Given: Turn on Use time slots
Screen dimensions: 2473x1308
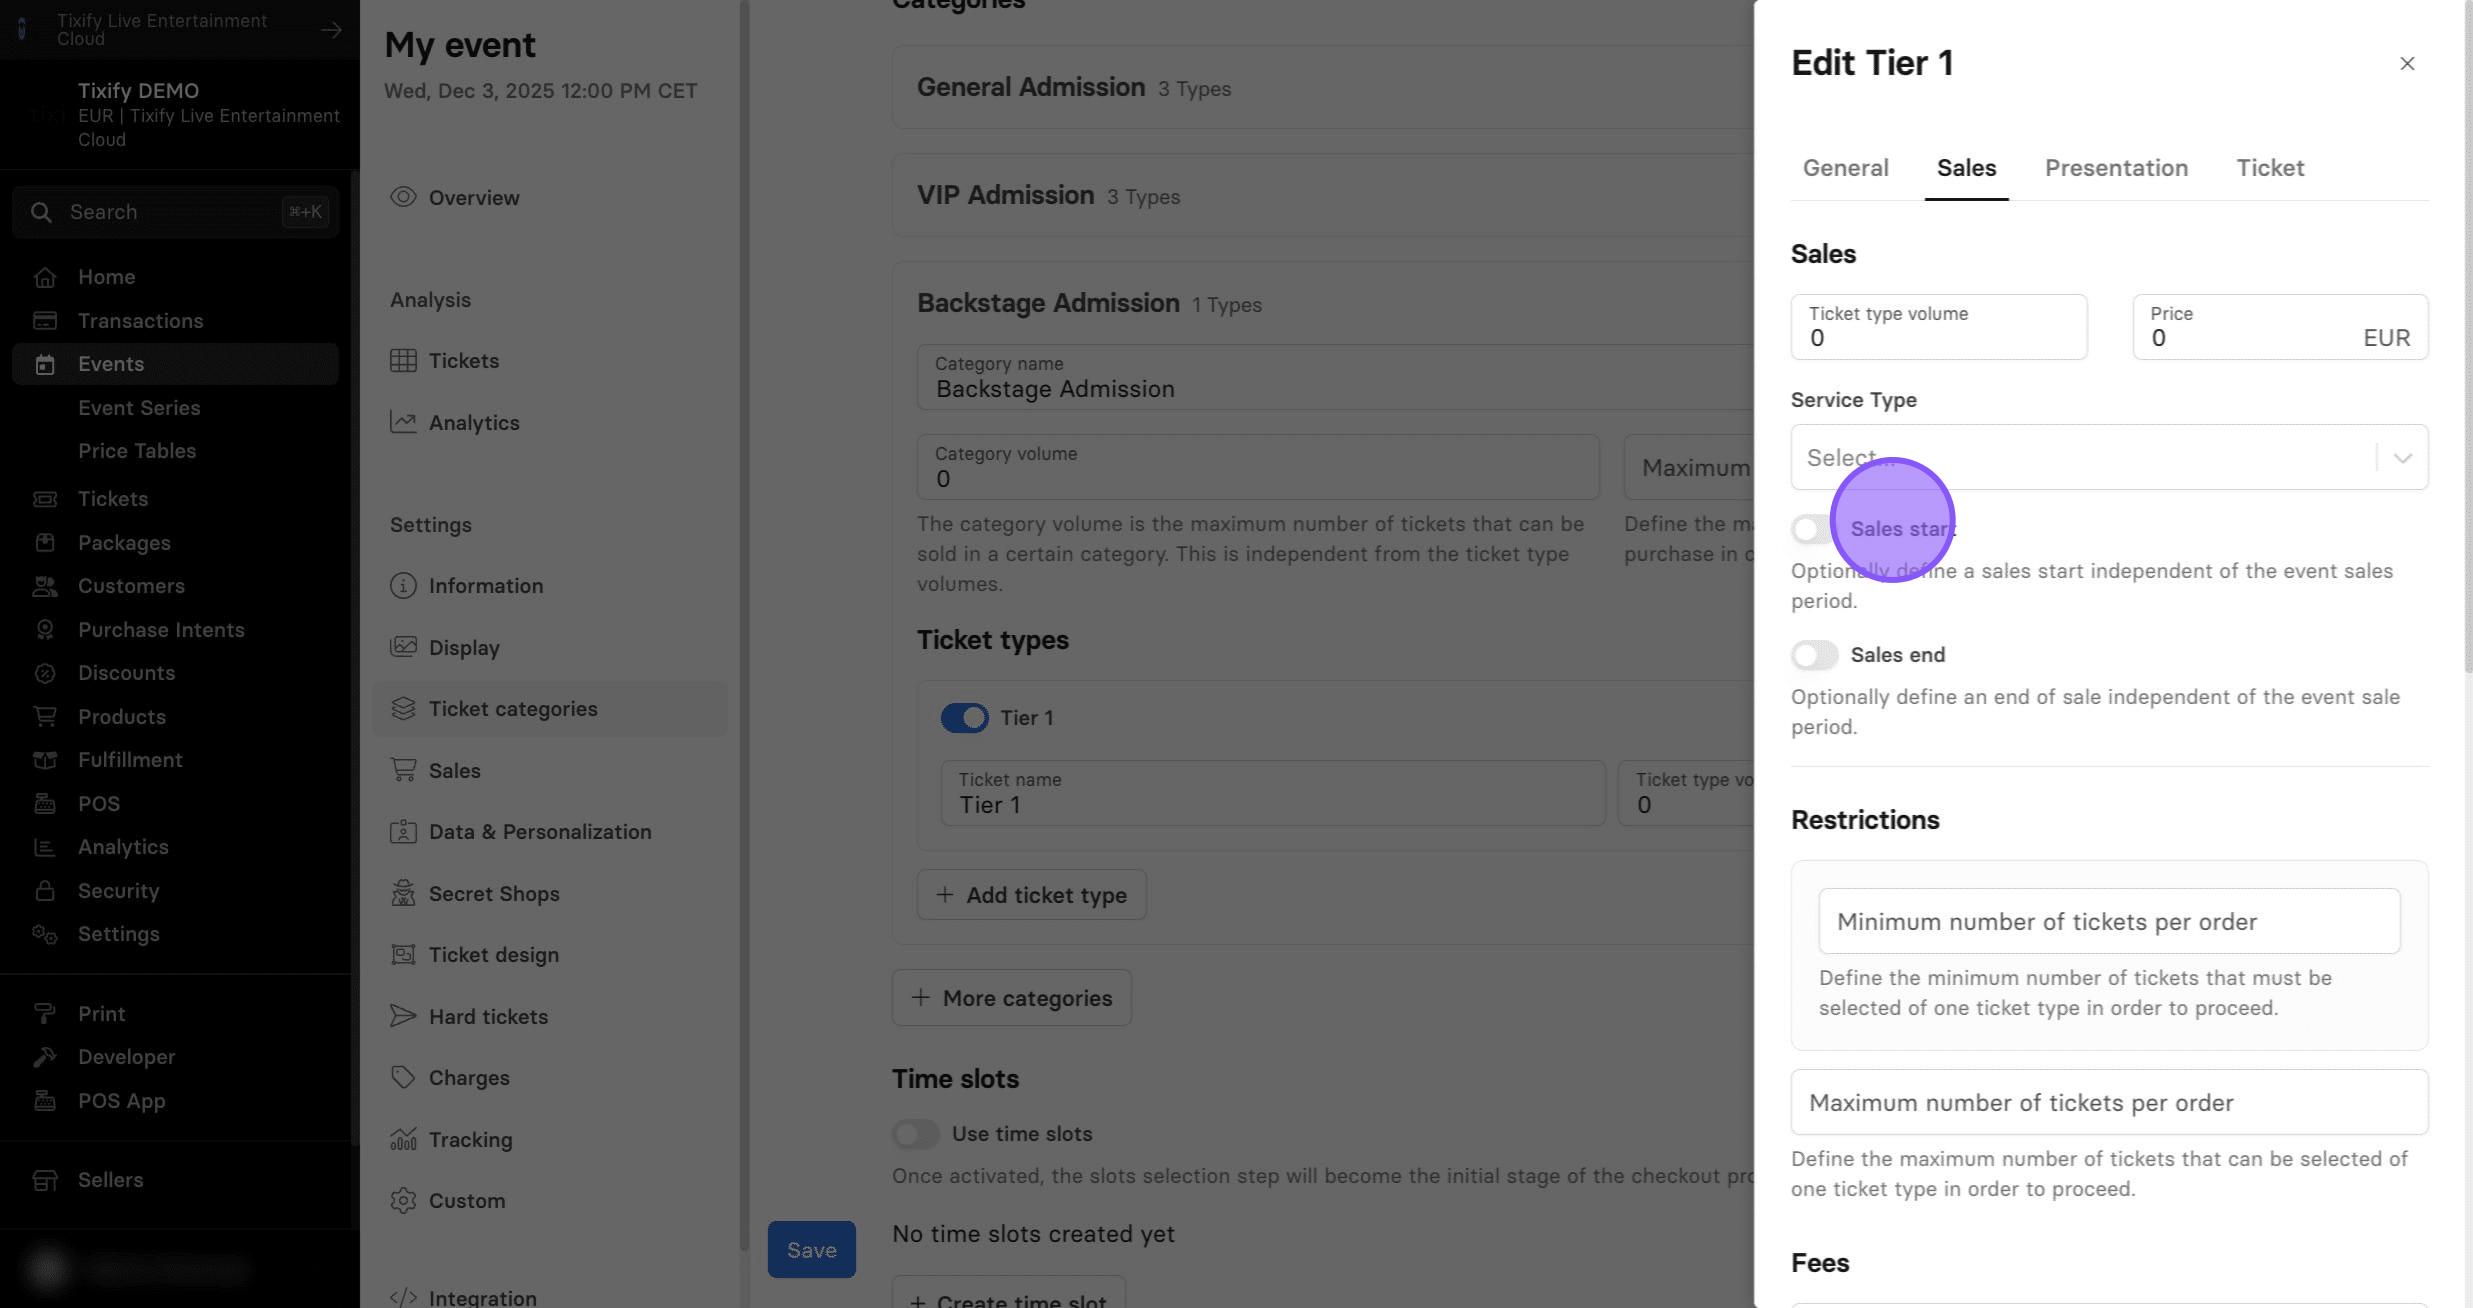Looking at the screenshot, I should (x=915, y=1134).
